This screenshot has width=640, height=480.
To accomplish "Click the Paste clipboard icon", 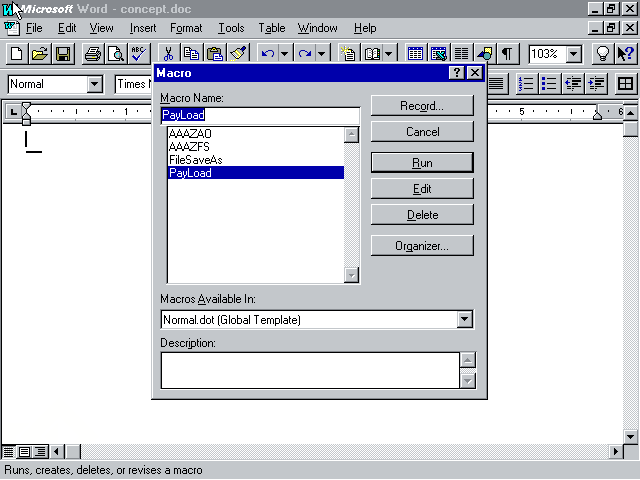I will (215, 53).
